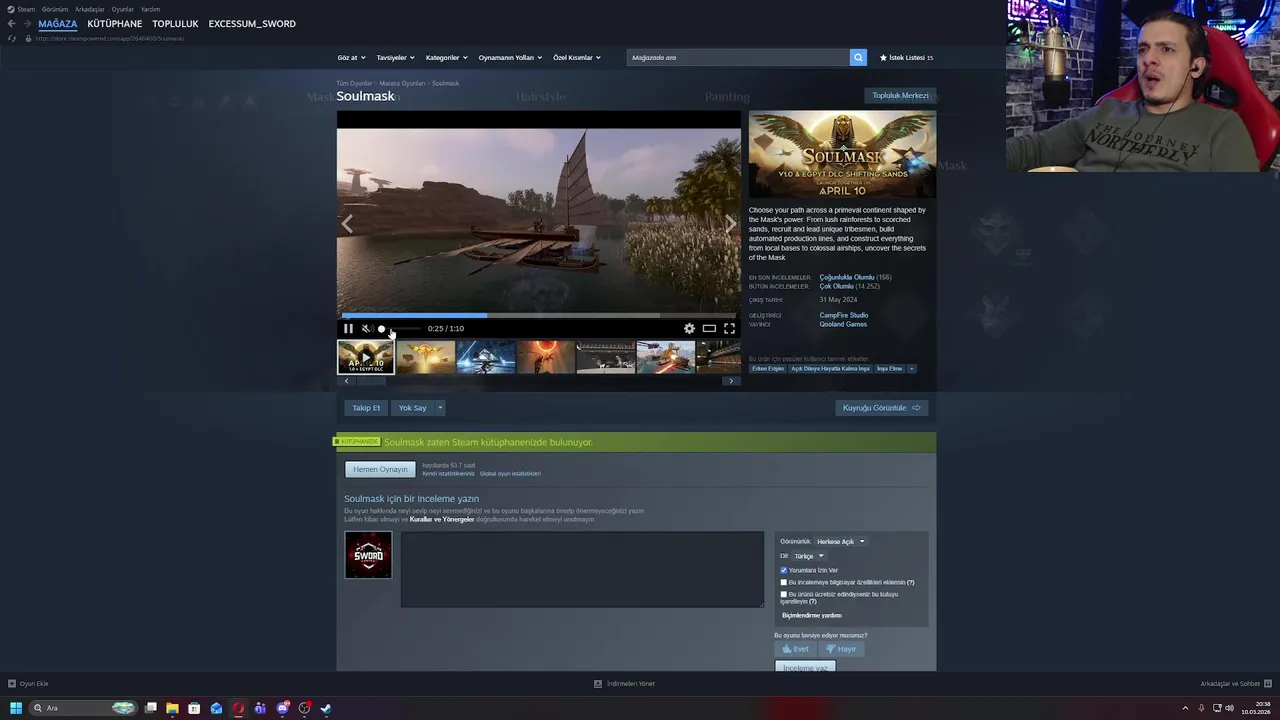This screenshot has height=720, width=1280.
Task: Go back with the navigation arrow
Action: (11, 24)
